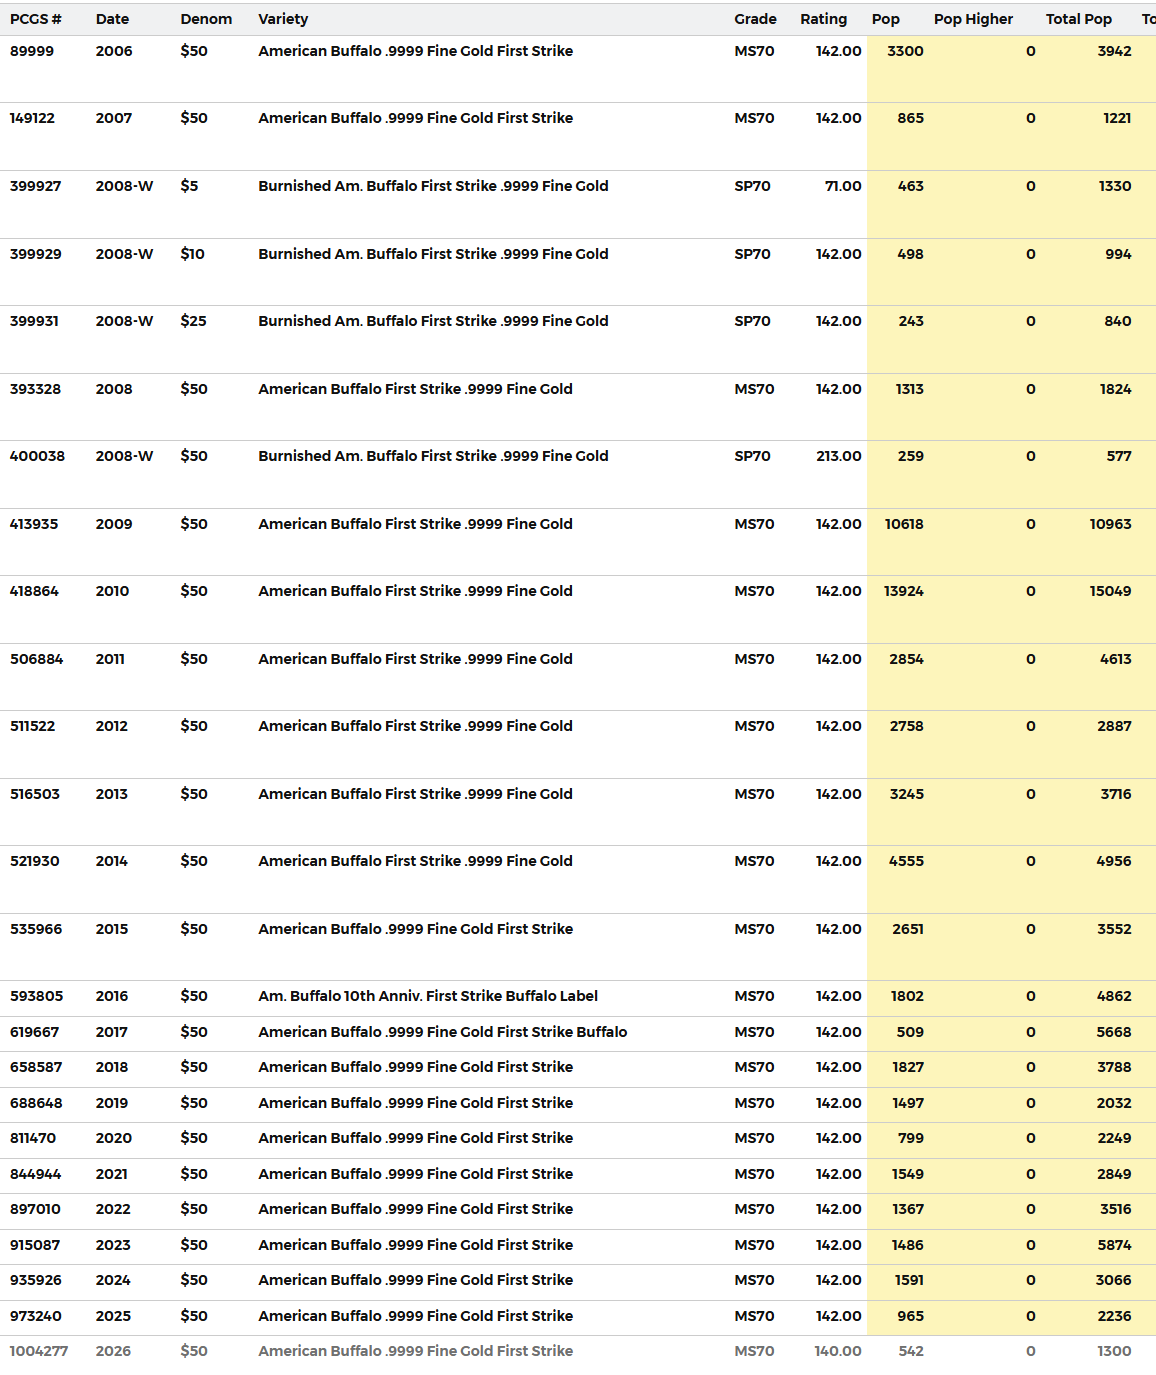Screen dimensions: 1156x1375
Task: Open PCGS number 973240 for 2025
Action: coord(35,1316)
